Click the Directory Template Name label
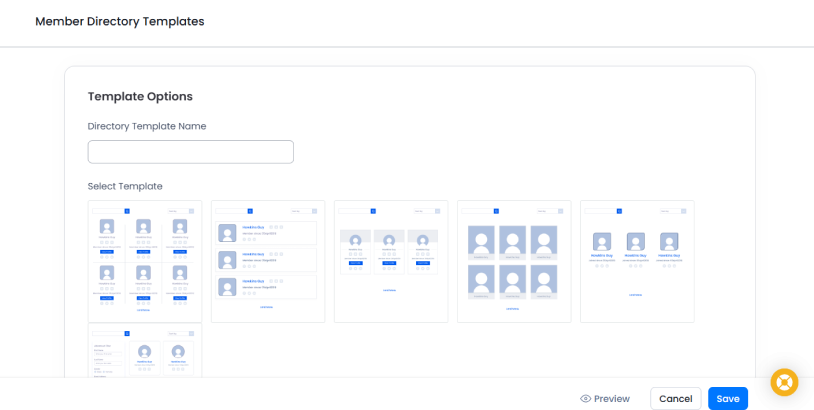 pos(147,126)
